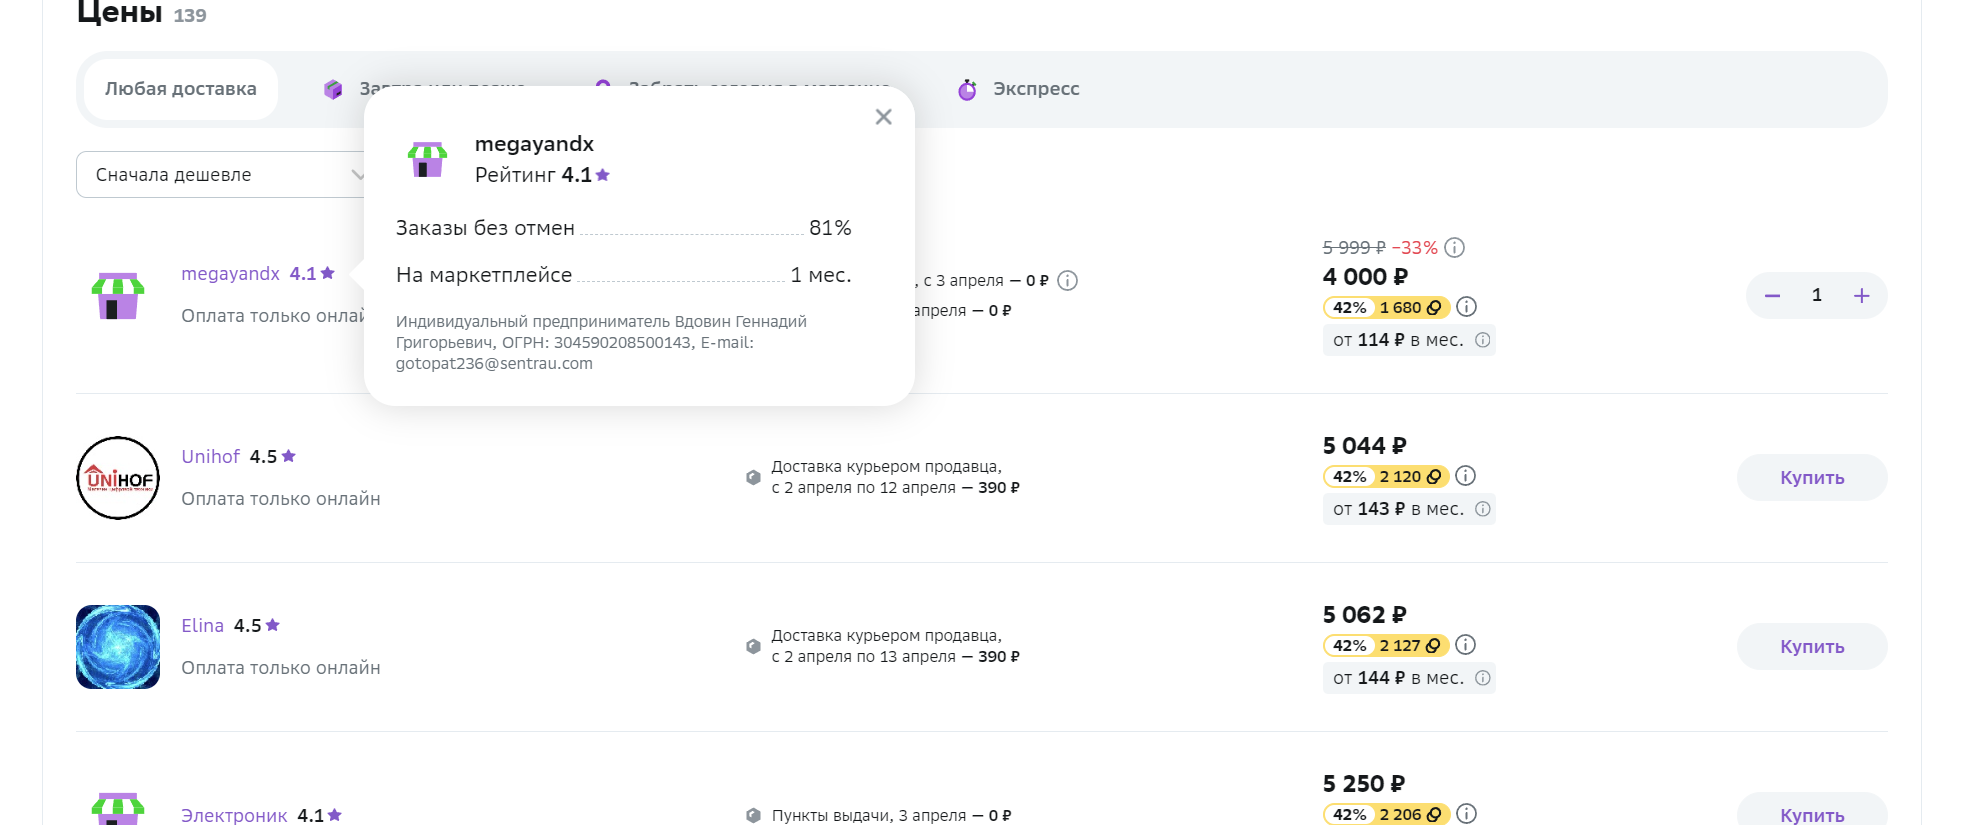Image resolution: width=1973 pixels, height=825 pixels.
Task: Select the Любая доставка tab
Action: (181, 89)
